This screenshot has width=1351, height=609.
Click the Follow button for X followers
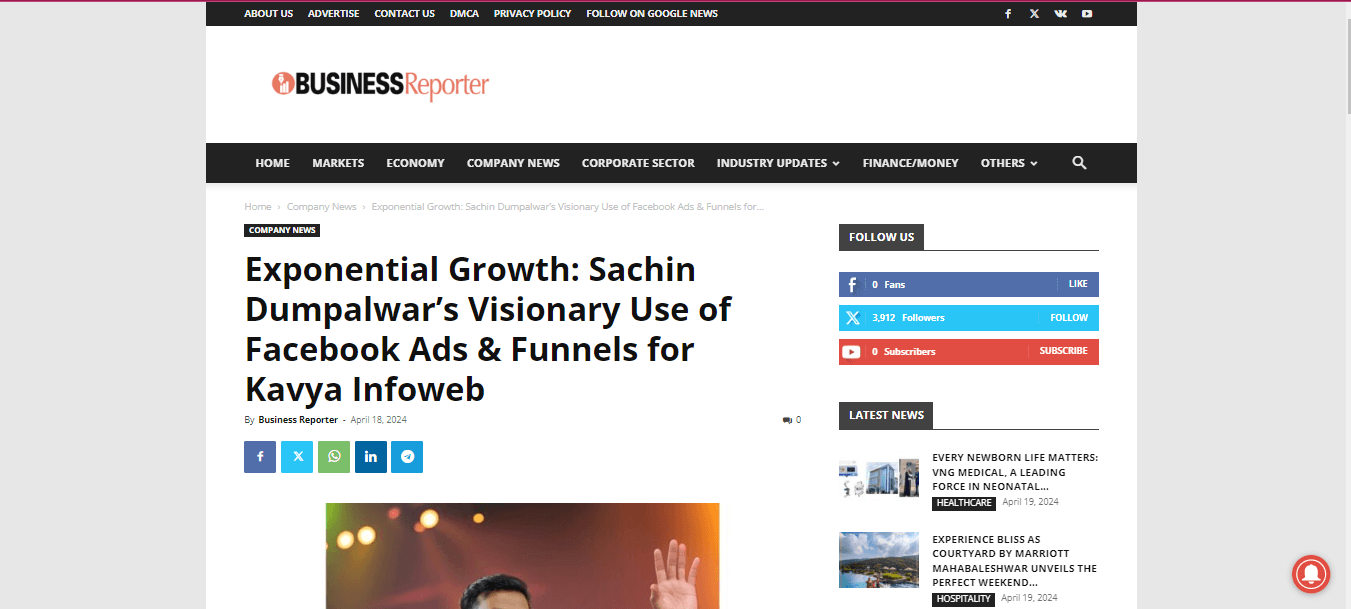pyautogui.click(x=1069, y=318)
